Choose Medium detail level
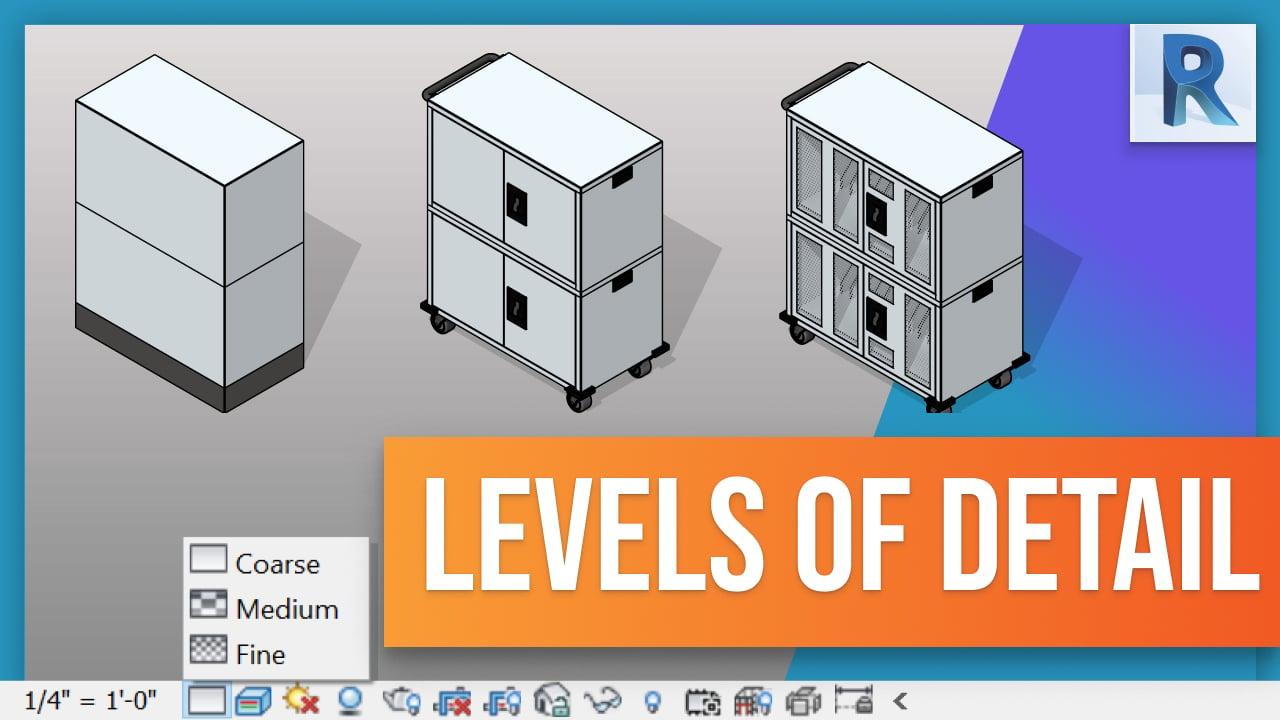Screen dimensions: 1280x720 [x=276, y=608]
